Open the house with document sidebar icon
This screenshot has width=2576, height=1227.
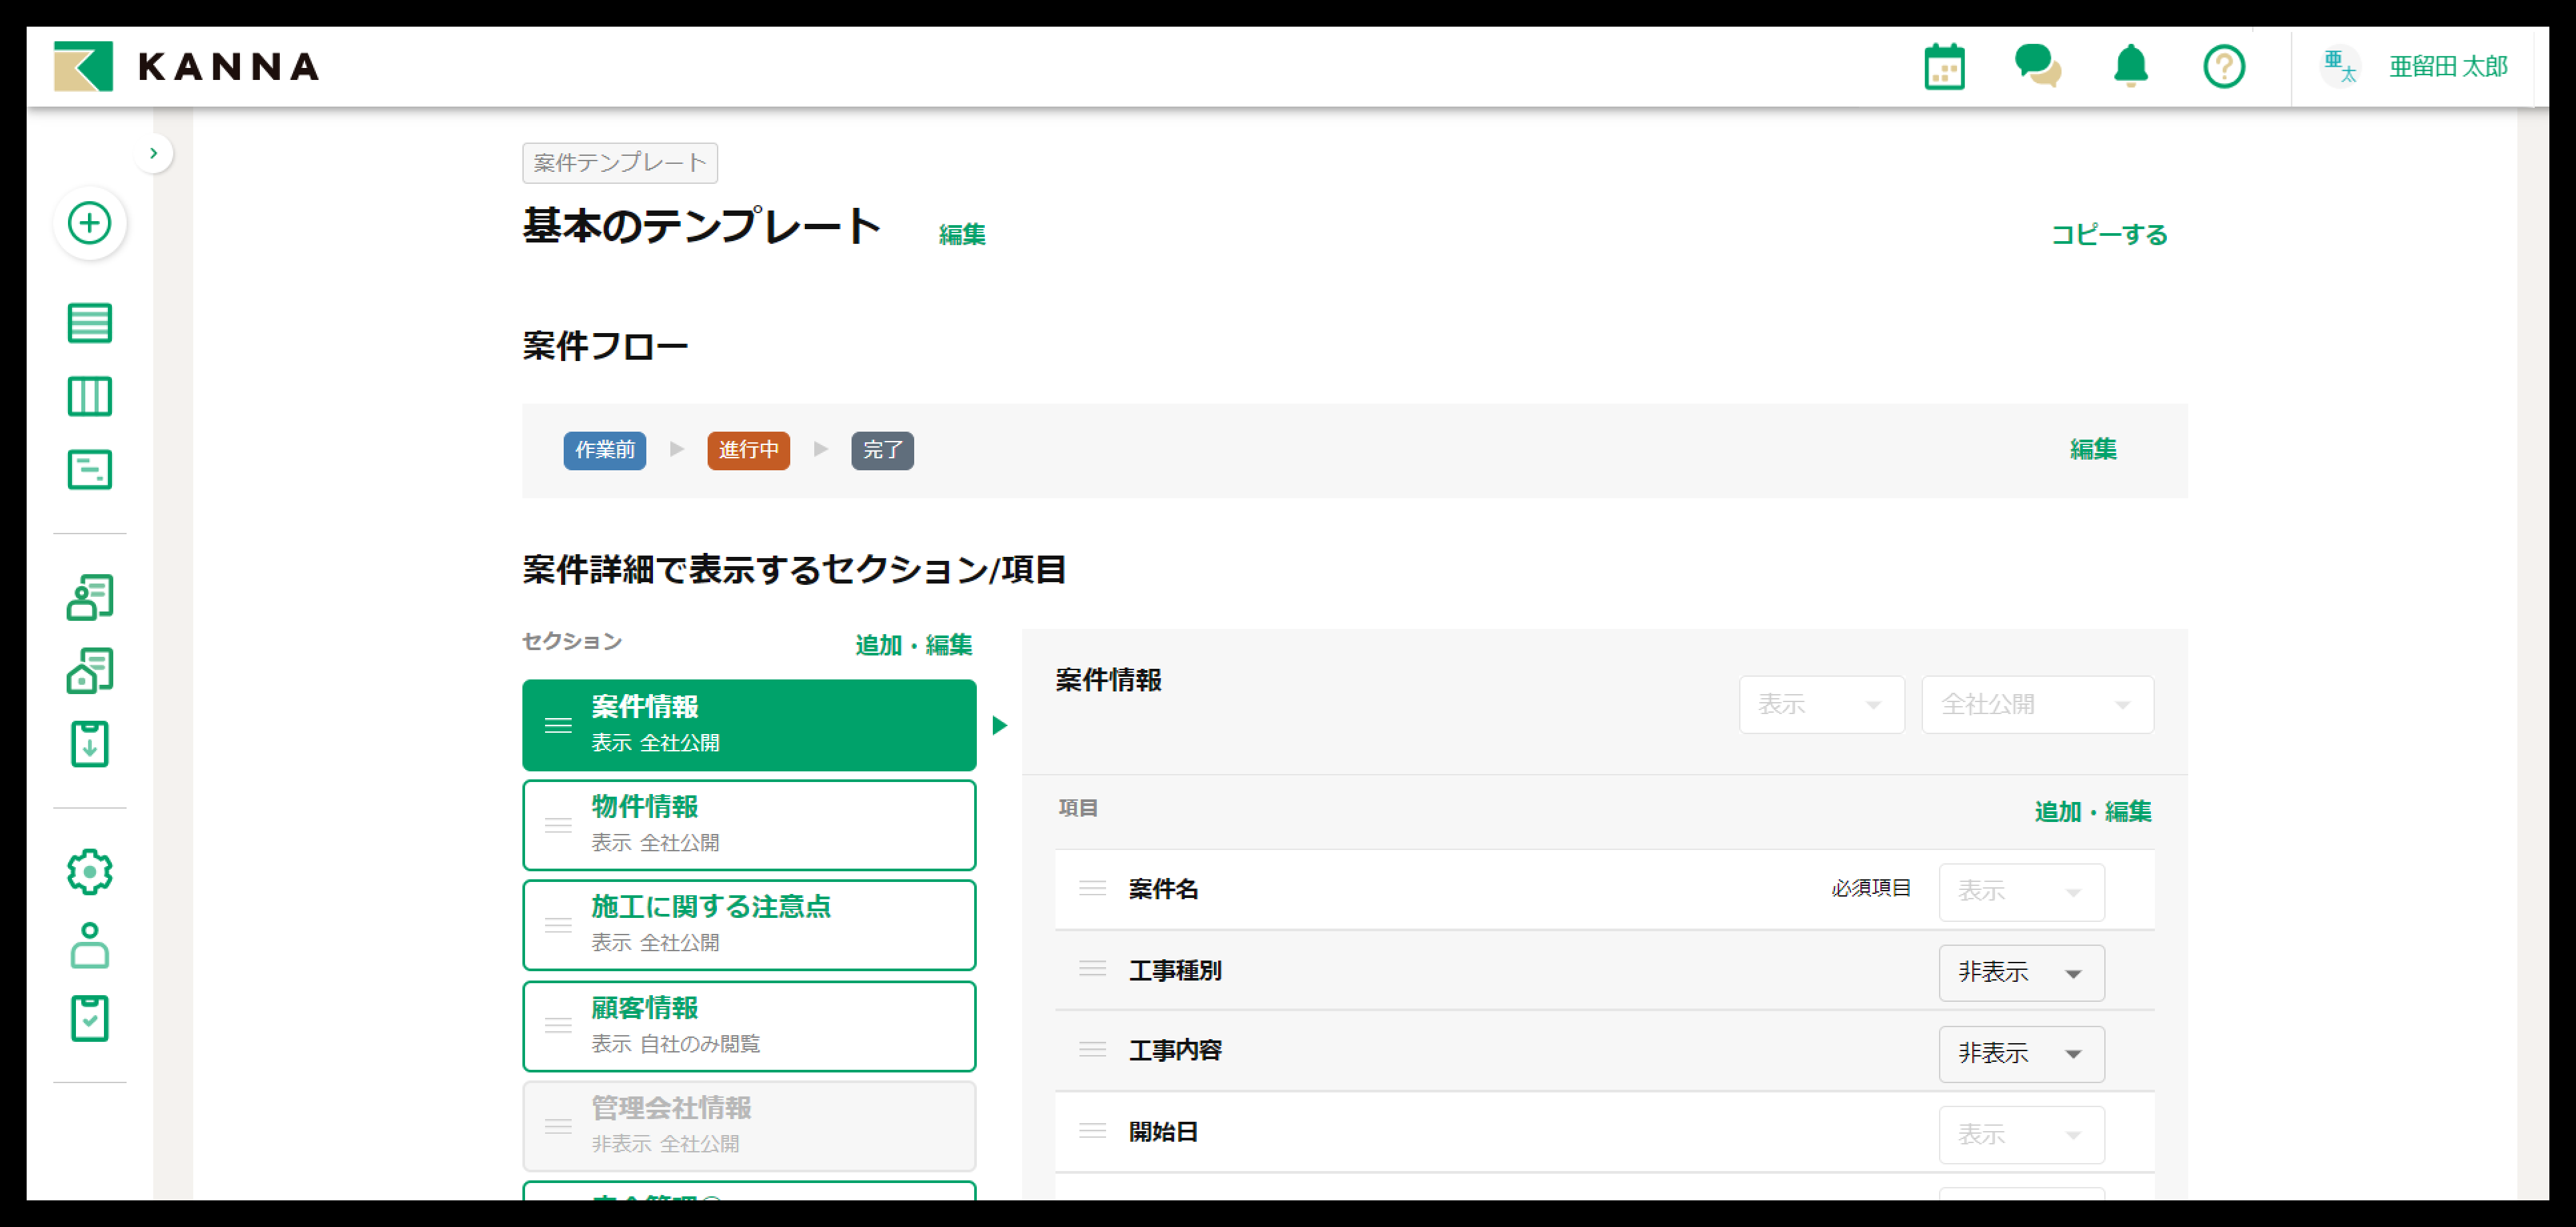pyautogui.click(x=90, y=670)
